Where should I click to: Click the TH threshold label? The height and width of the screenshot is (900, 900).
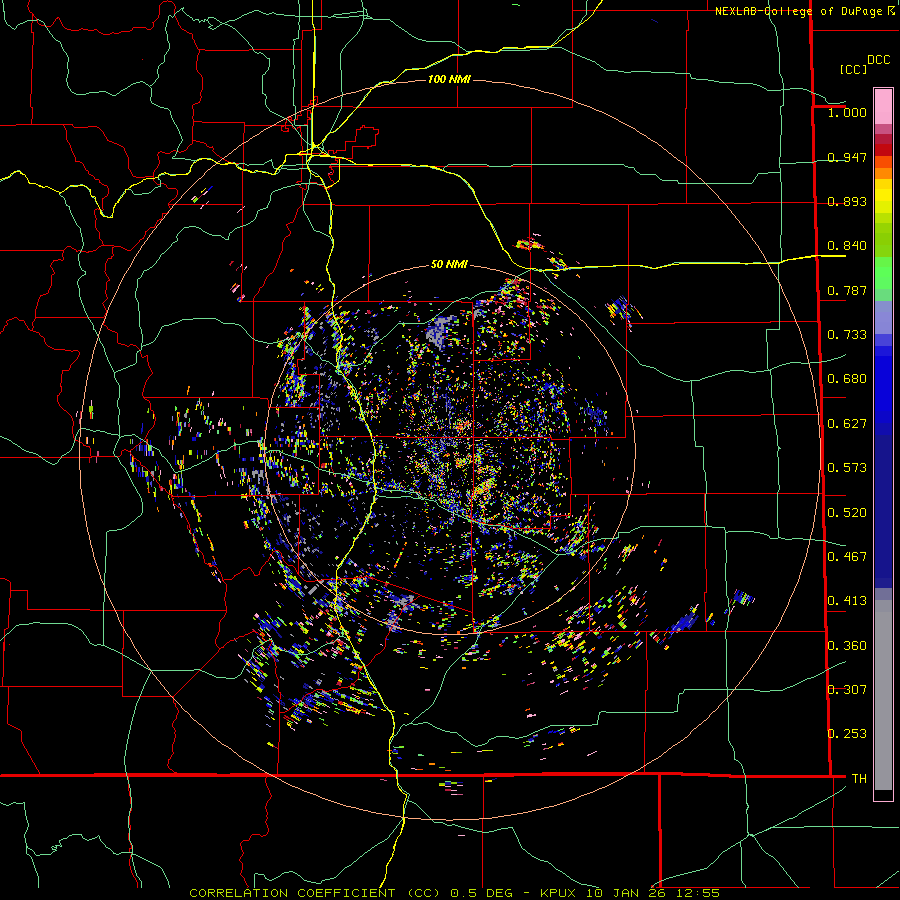pyautogui.click(x=859, y=779)
